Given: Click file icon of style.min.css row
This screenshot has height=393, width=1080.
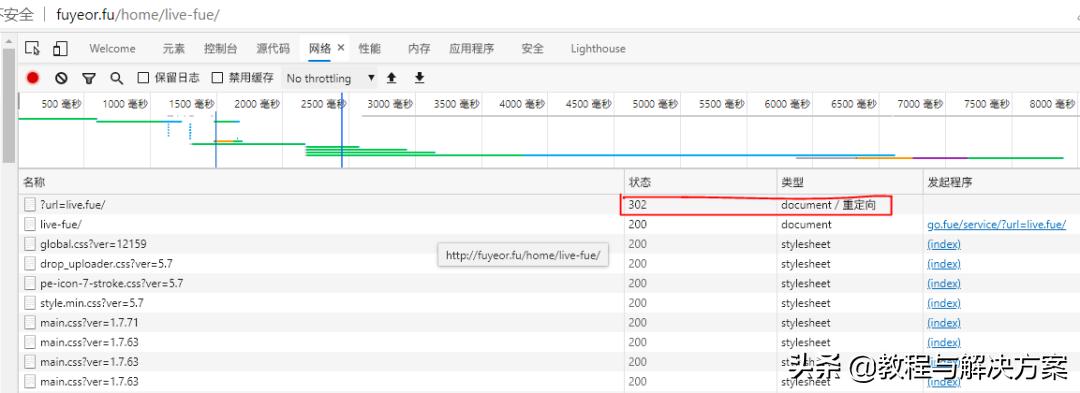Looking at the screenshot, I should 30,303.
